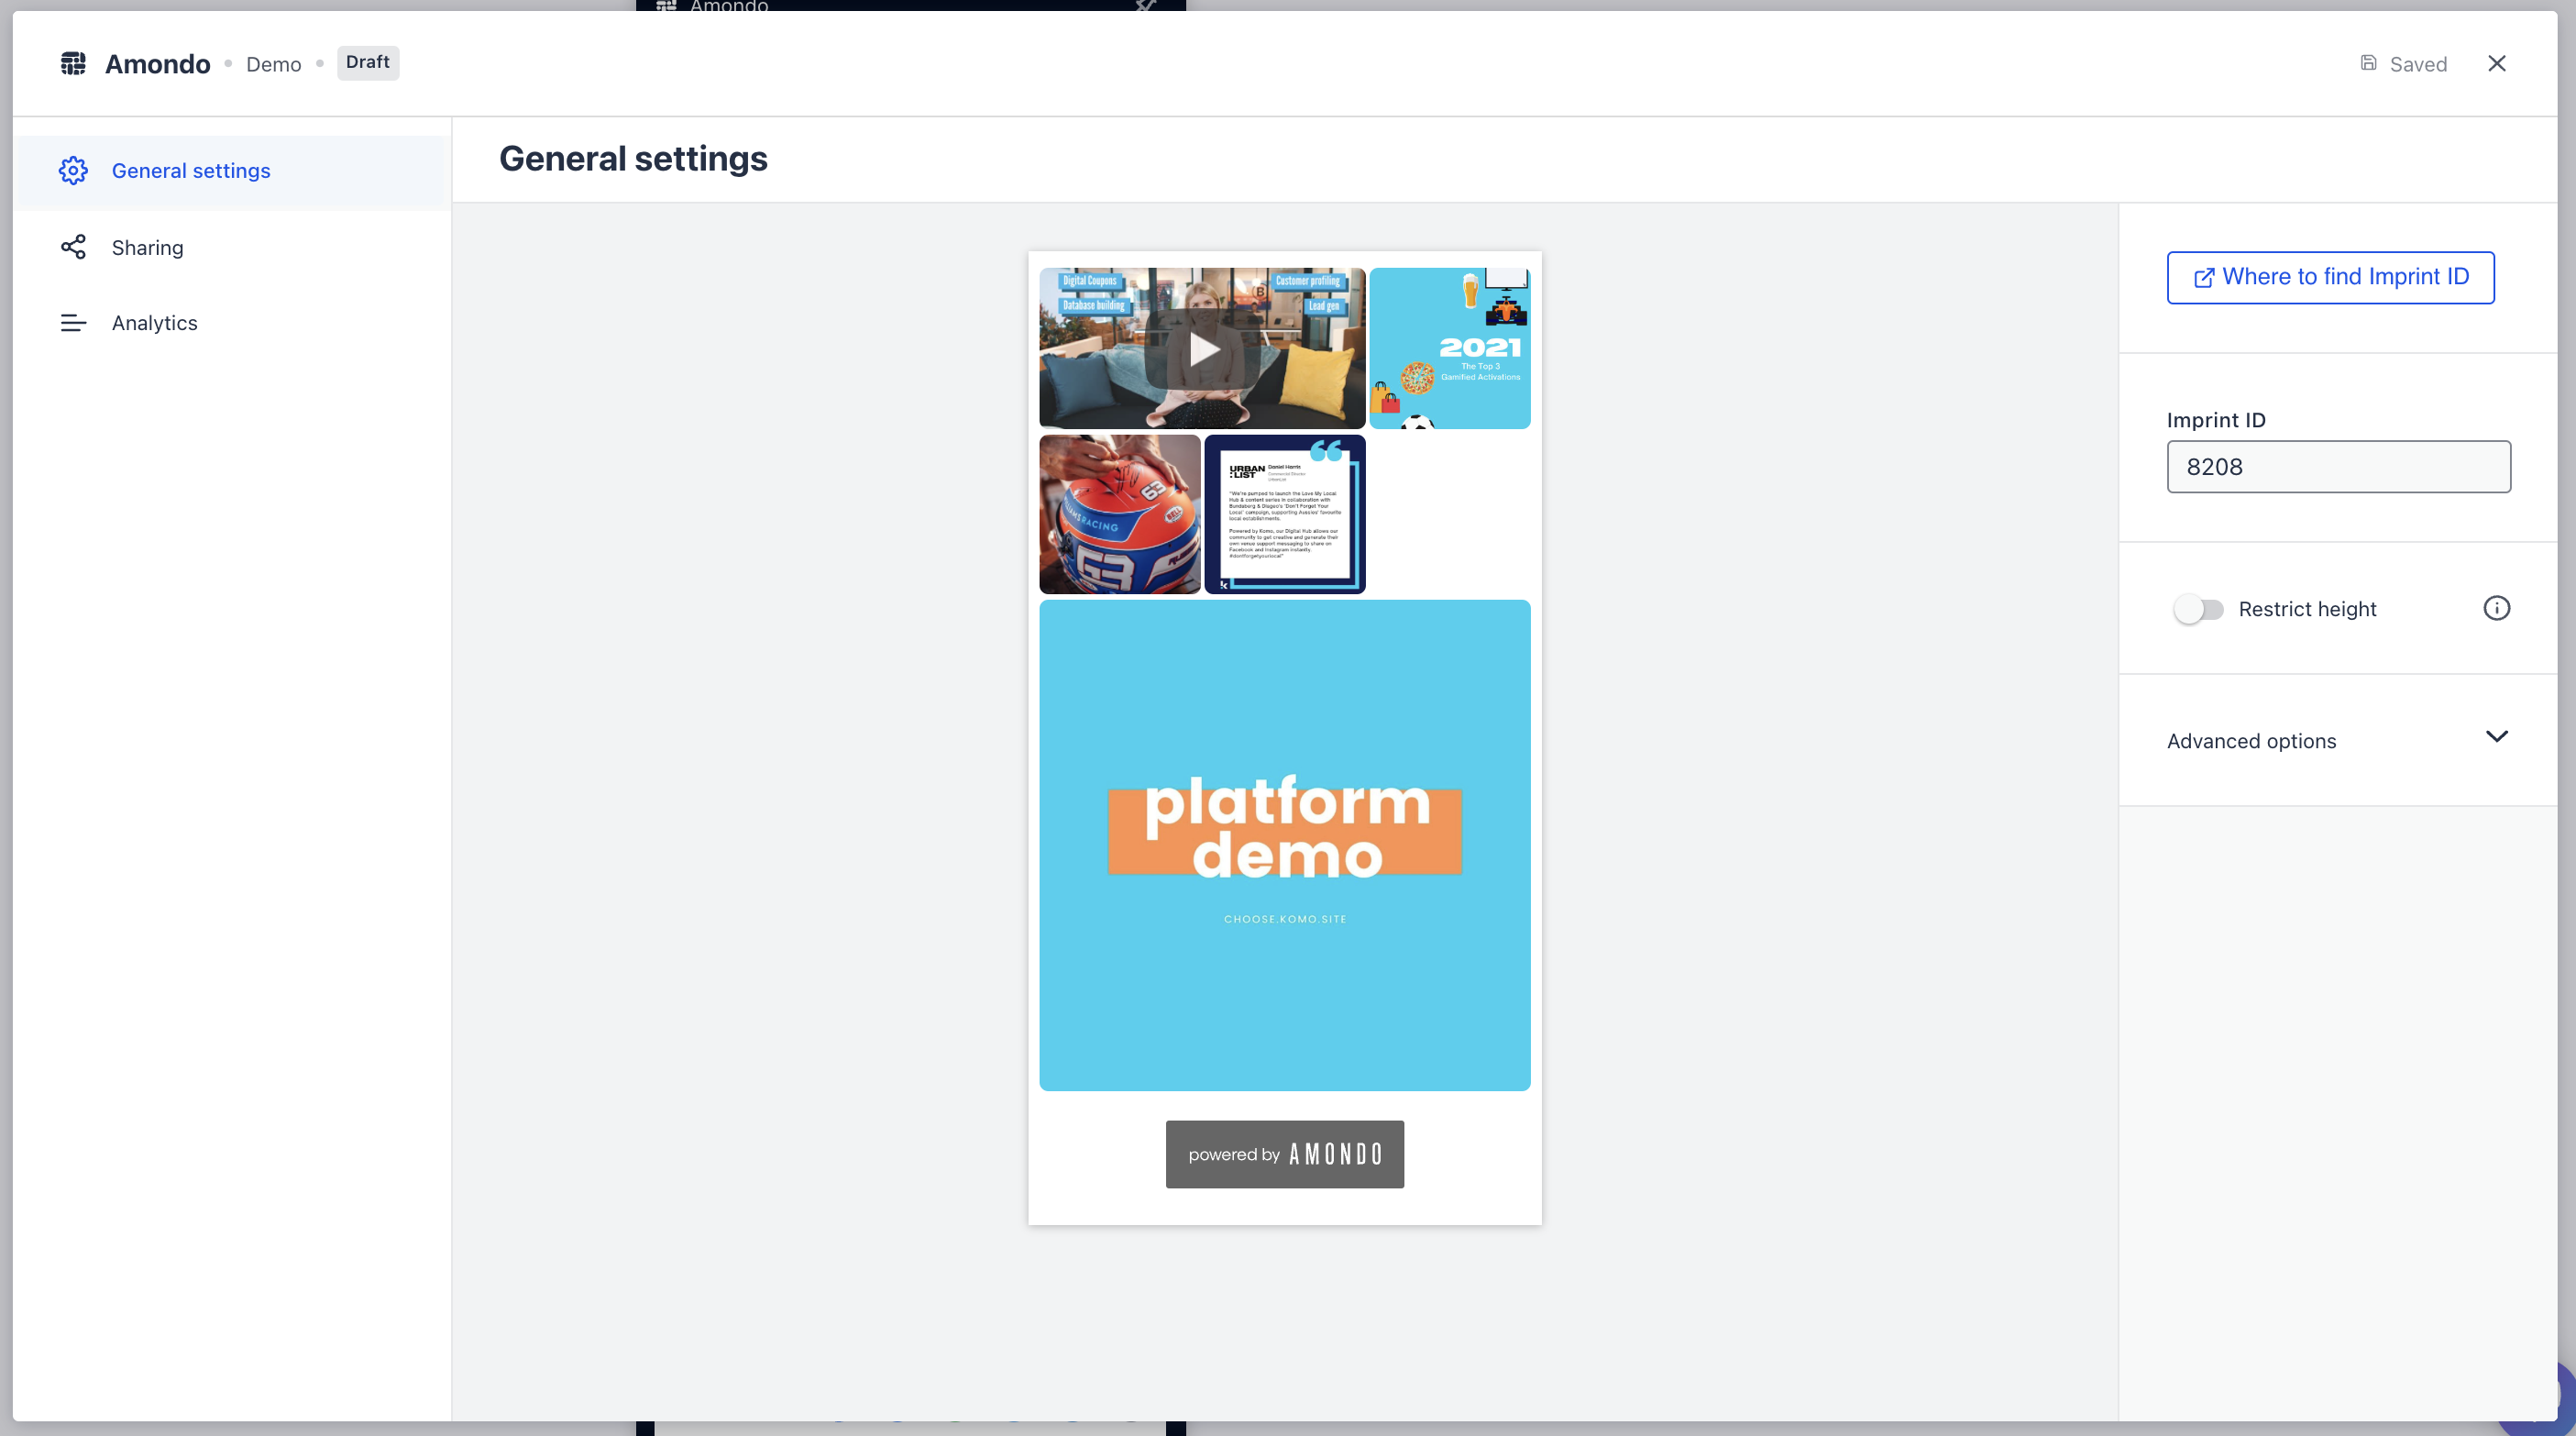
Task: Click the Sharing nodes icon
Action: pyautogui.click(x=73, y=247)
